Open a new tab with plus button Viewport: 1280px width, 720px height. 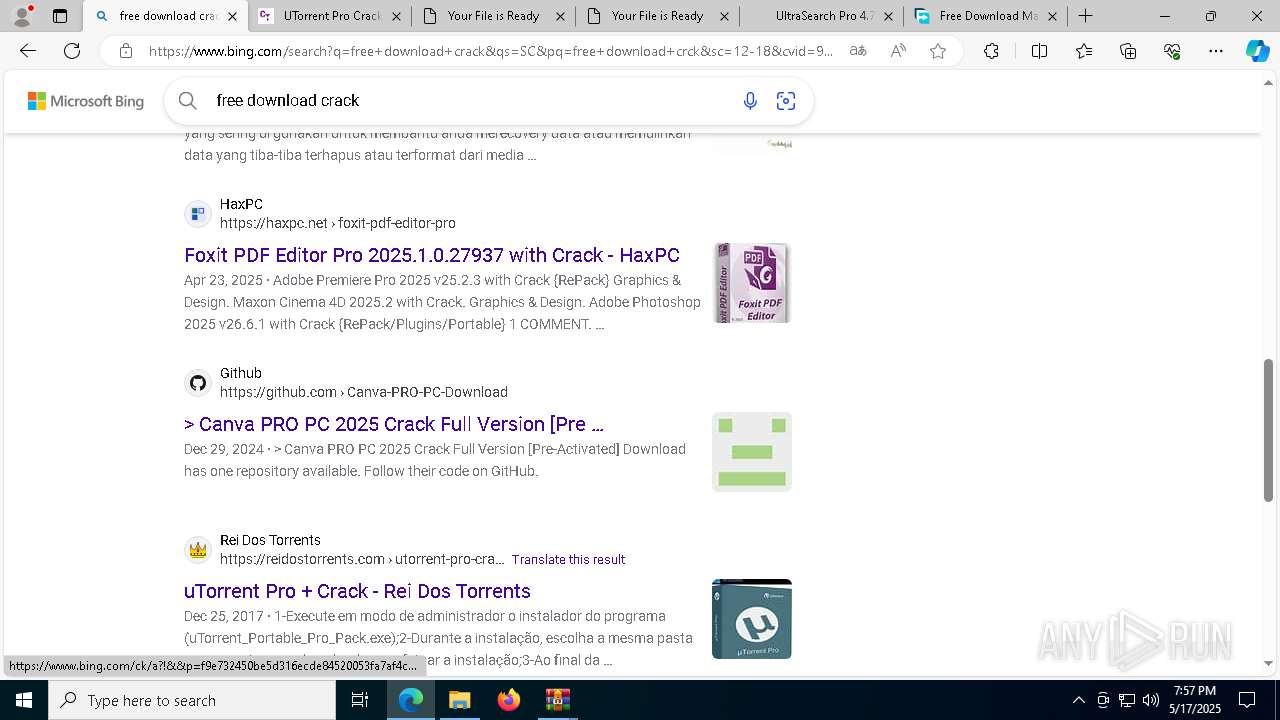click(x=1085, y=16)
